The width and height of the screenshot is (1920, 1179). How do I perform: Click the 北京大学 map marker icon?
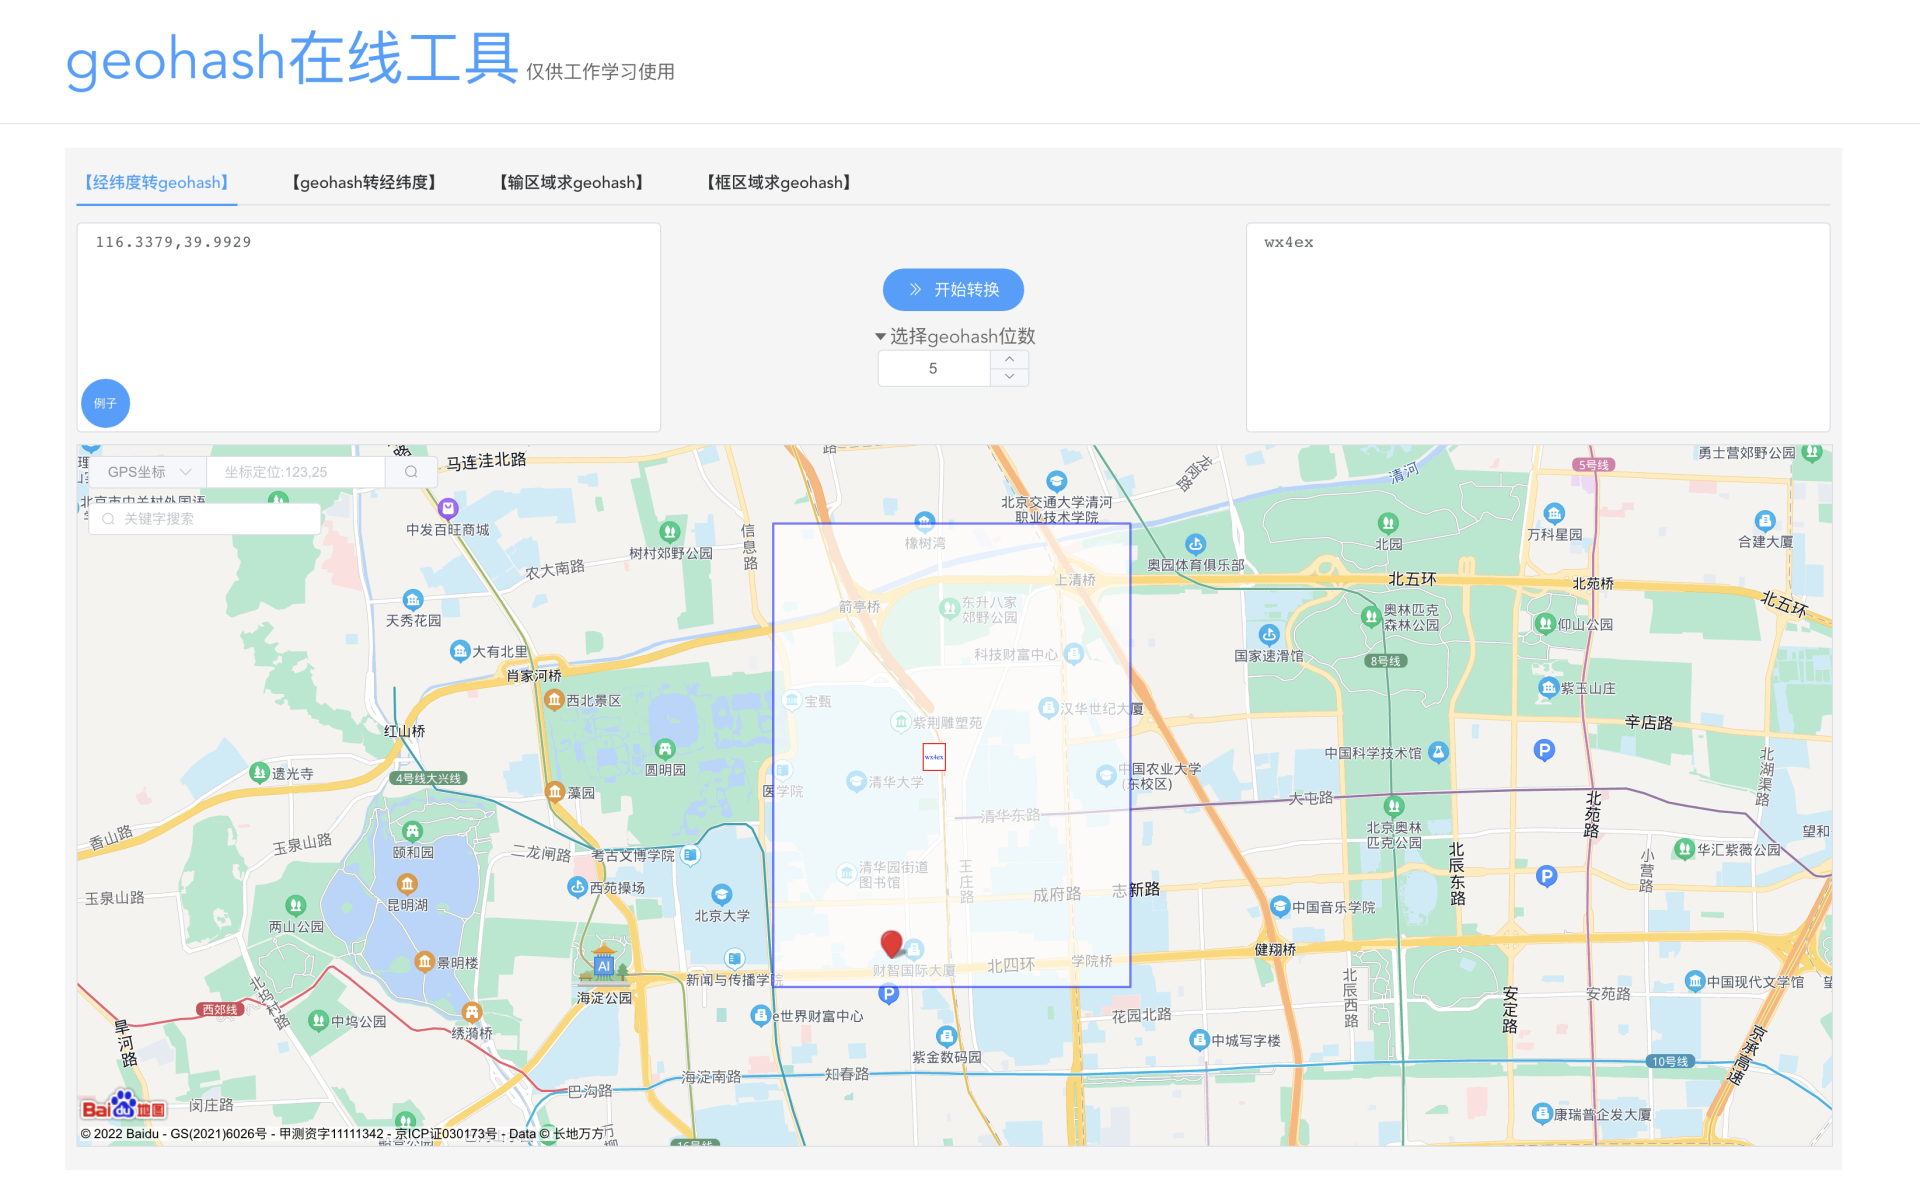(x=721, y=894)
